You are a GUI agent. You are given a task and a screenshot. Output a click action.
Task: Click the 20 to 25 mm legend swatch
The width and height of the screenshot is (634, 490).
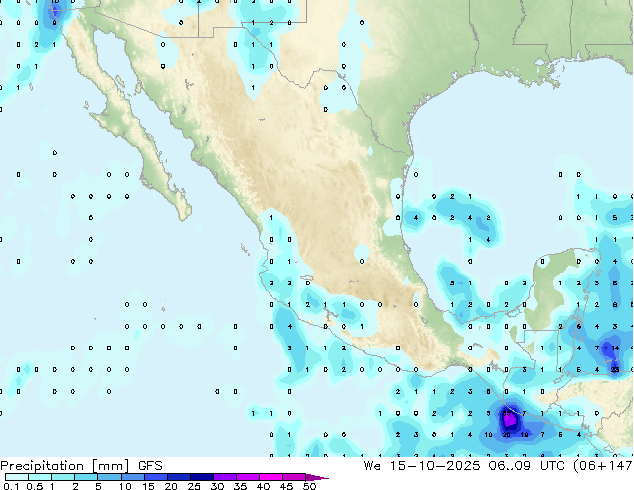tap(179, 477)
